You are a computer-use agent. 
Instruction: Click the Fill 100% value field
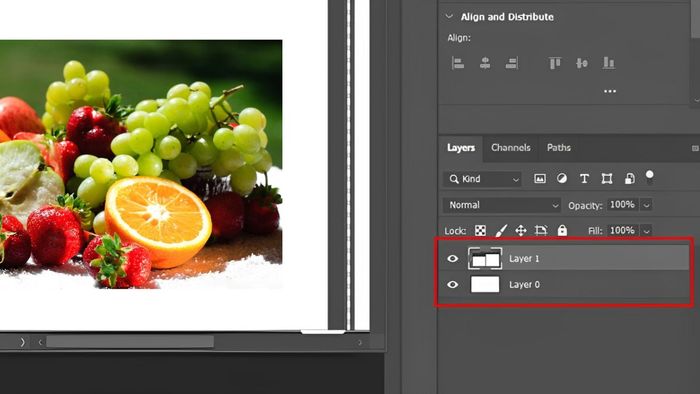[622, 230]
